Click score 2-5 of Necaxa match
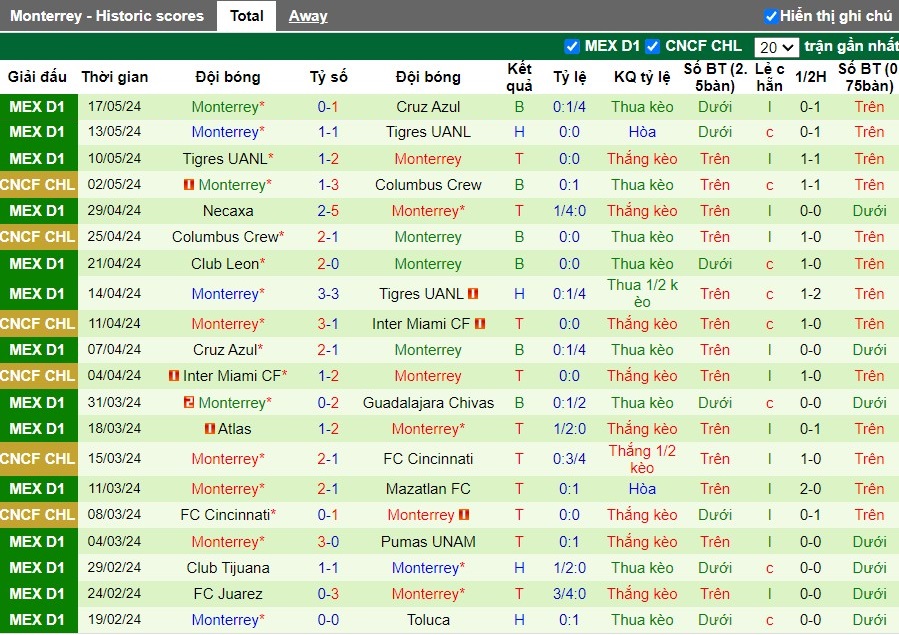Image resolution: width=899 pixels, height=635 pixels. [328, 211]
